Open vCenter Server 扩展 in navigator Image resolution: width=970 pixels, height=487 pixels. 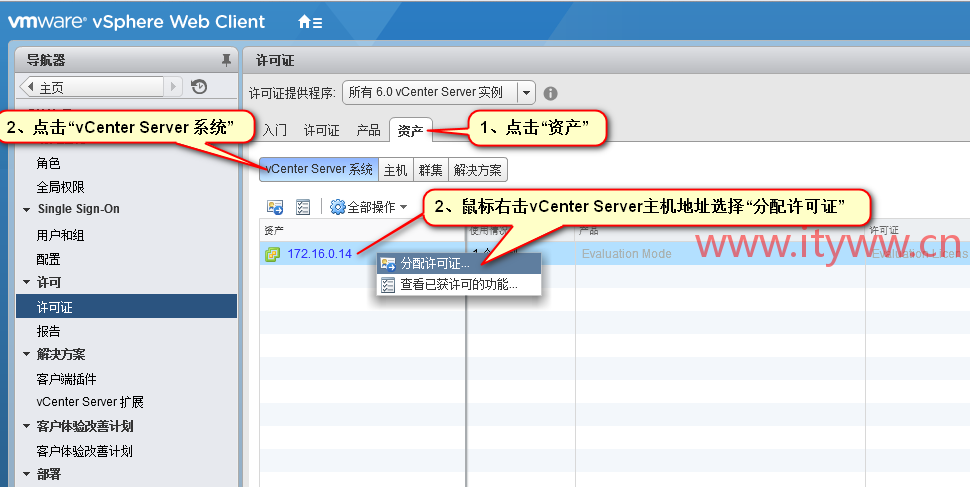coord(90,402)
